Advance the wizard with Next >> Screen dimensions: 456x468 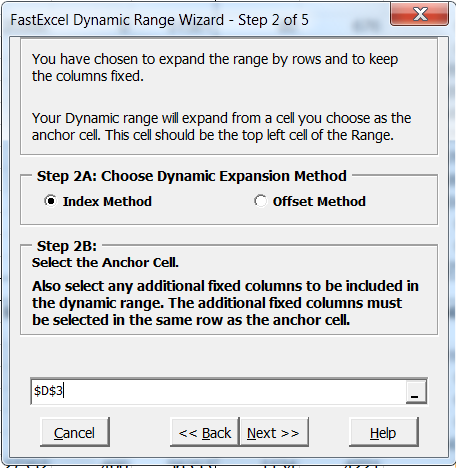274,432
